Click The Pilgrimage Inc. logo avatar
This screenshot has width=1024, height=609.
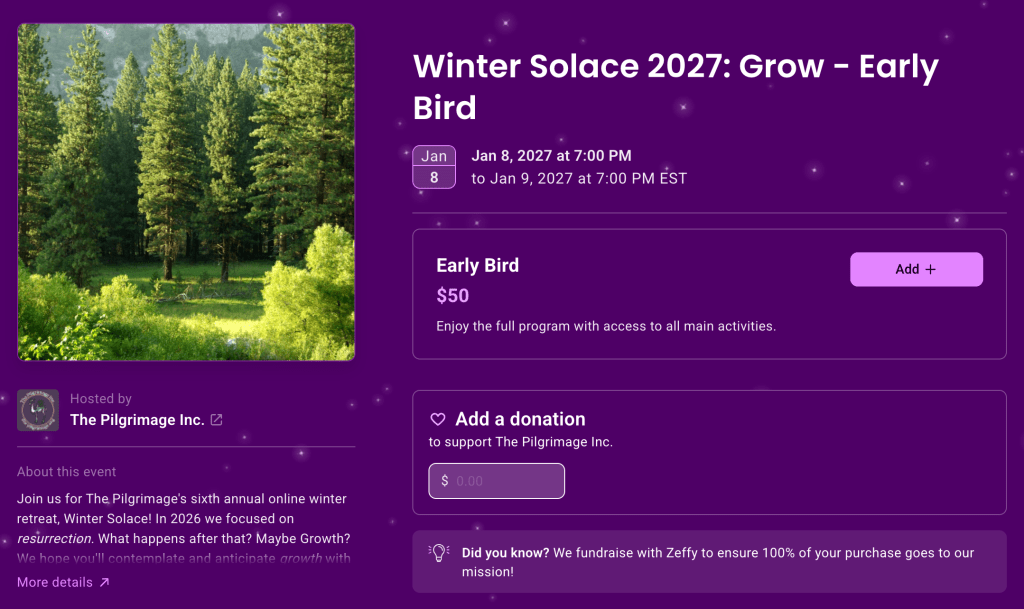(x=38, y=410)
